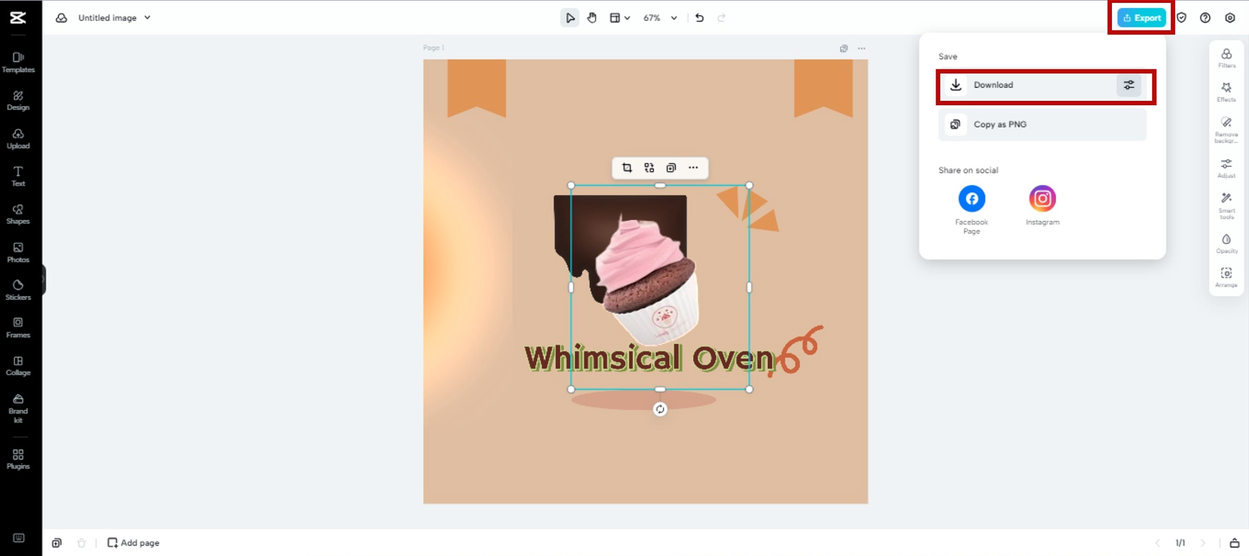Click the cloud save status icon

pyautogui.click(x=61, y=18)
